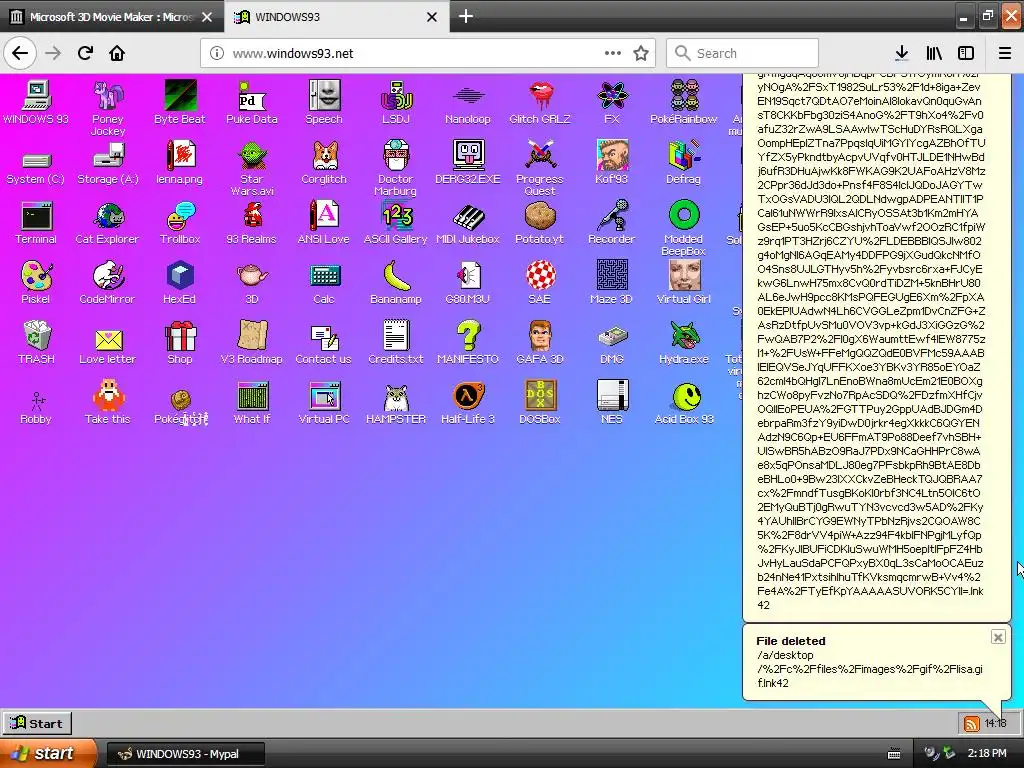Bookmark this page with star
The height and width of the screenshot is (768, 1024).
(x=641, y=53)
